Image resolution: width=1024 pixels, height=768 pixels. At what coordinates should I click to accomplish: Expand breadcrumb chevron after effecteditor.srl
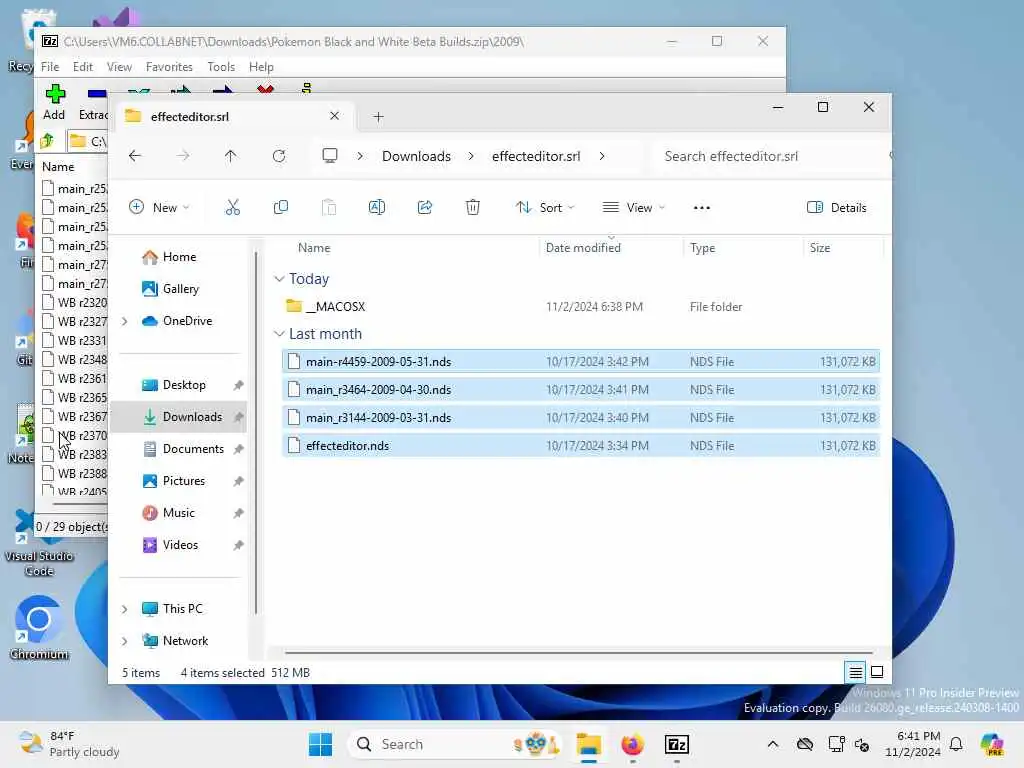click(601, 156)
